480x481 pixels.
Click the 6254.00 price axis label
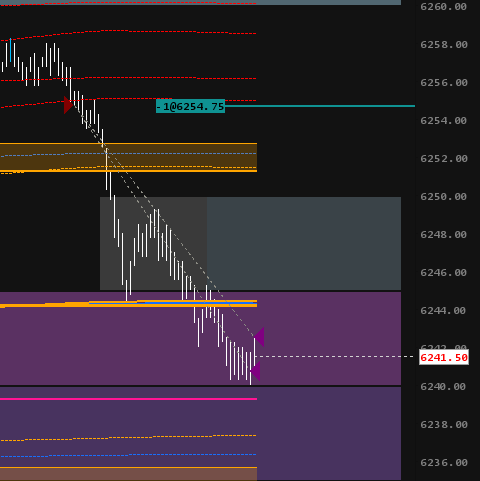443,121
